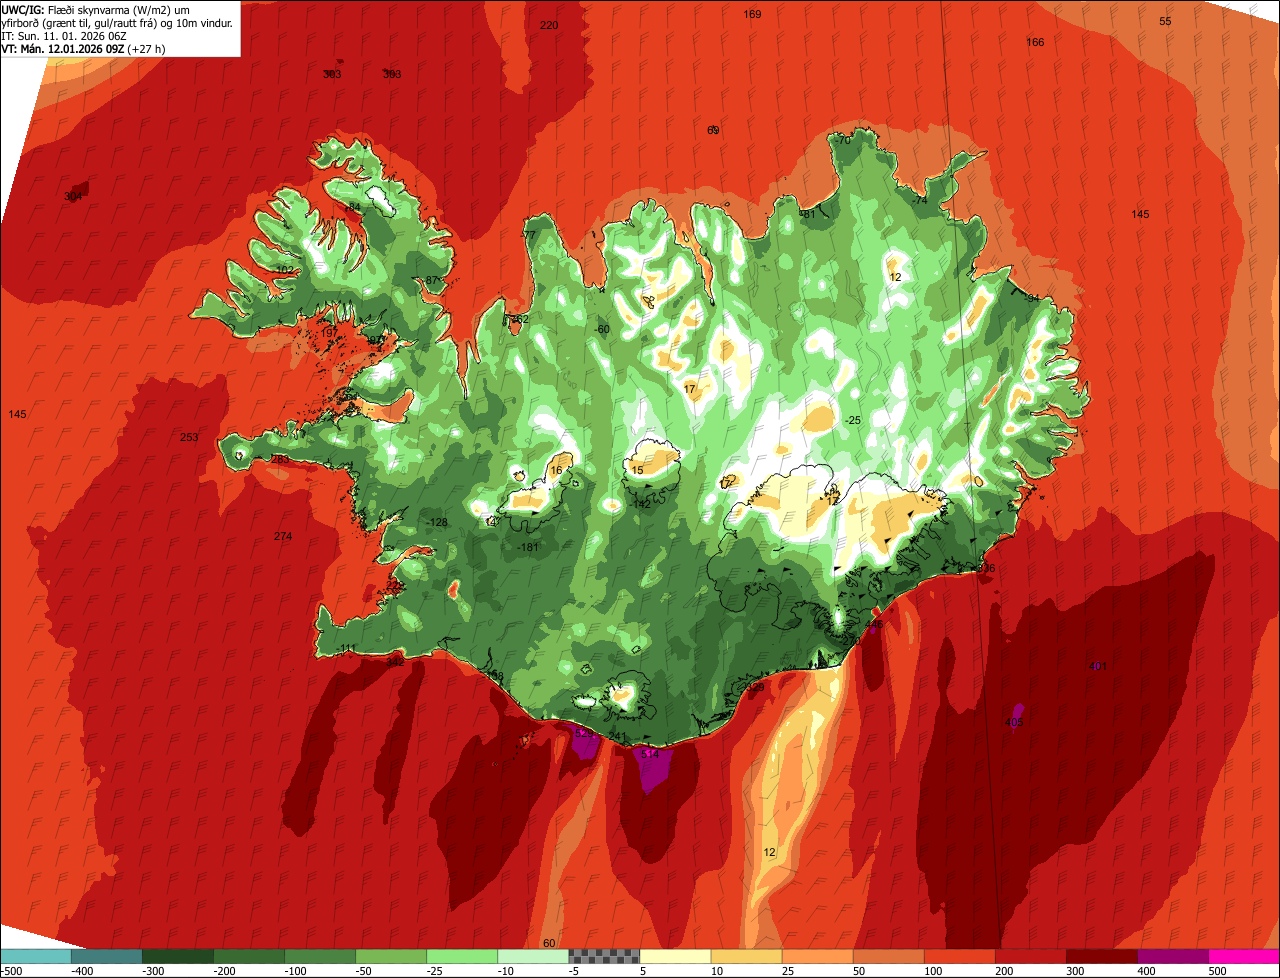This screenshot has height=978, width=1280.
Task: Click the value -81 on the north coast
Action: [x=808, y=213]
